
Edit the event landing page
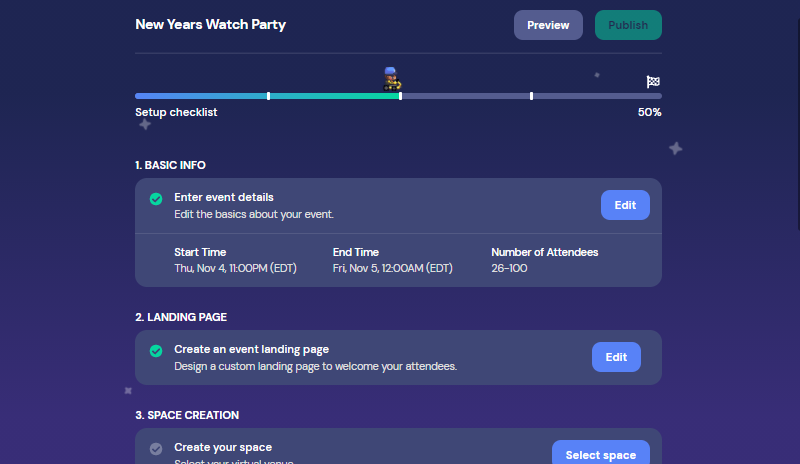point(616,357)
